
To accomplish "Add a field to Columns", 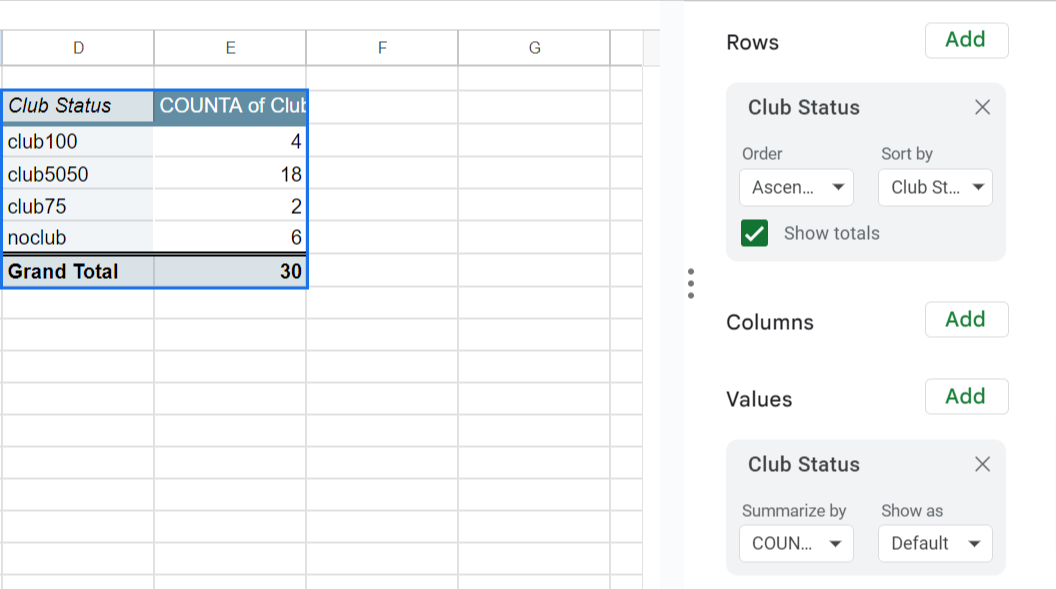I will tap(966, 320).
